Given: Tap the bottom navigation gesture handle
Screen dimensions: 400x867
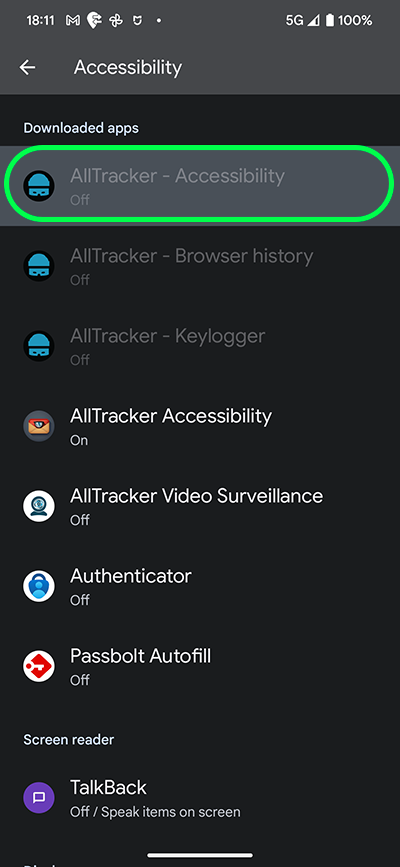Looking at the screenshot, I should tap(200, 855).
